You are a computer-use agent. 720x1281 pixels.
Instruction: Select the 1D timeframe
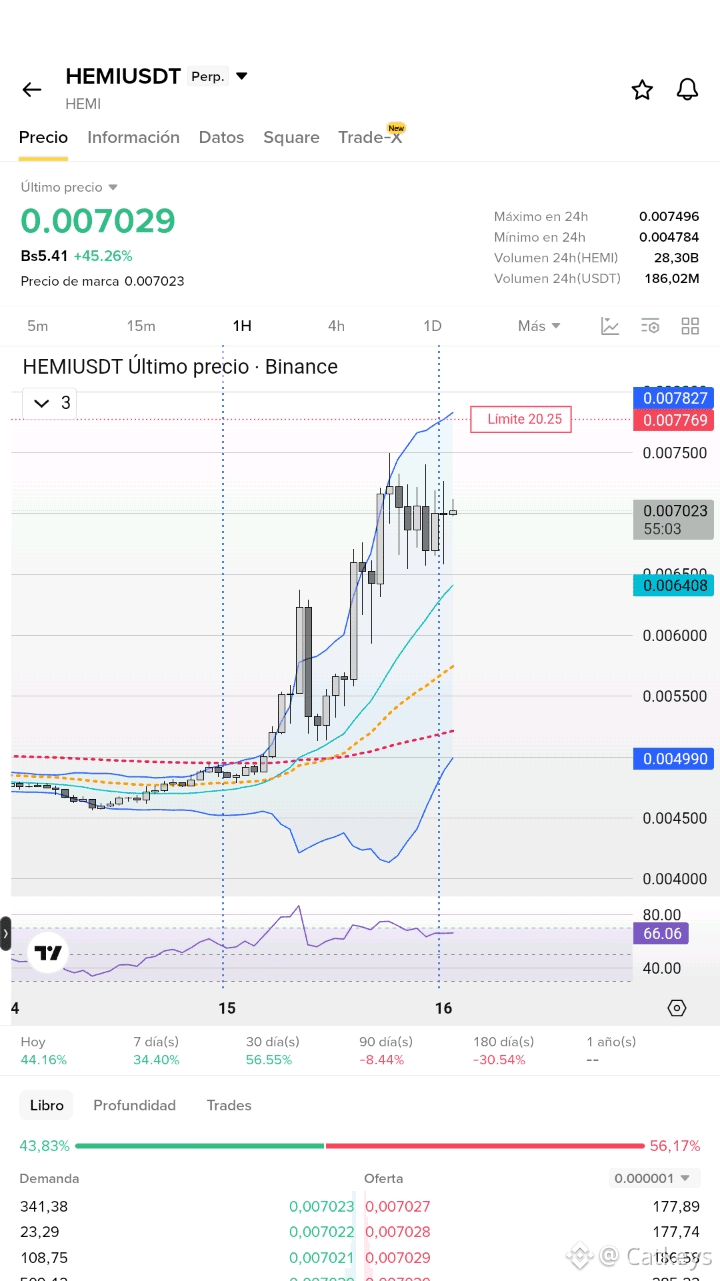[x=432, y=326]
